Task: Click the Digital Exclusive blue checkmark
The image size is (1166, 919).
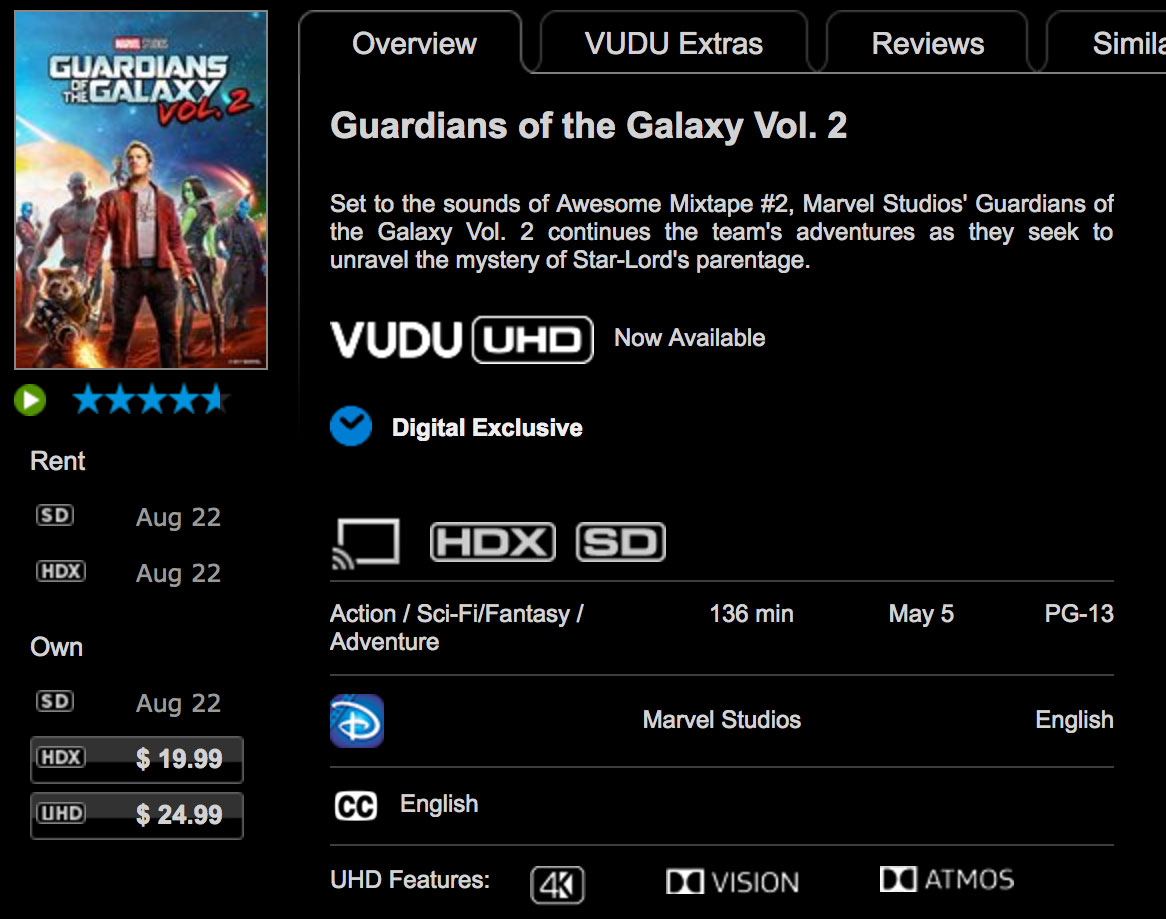Action: [x=351, y=426]
